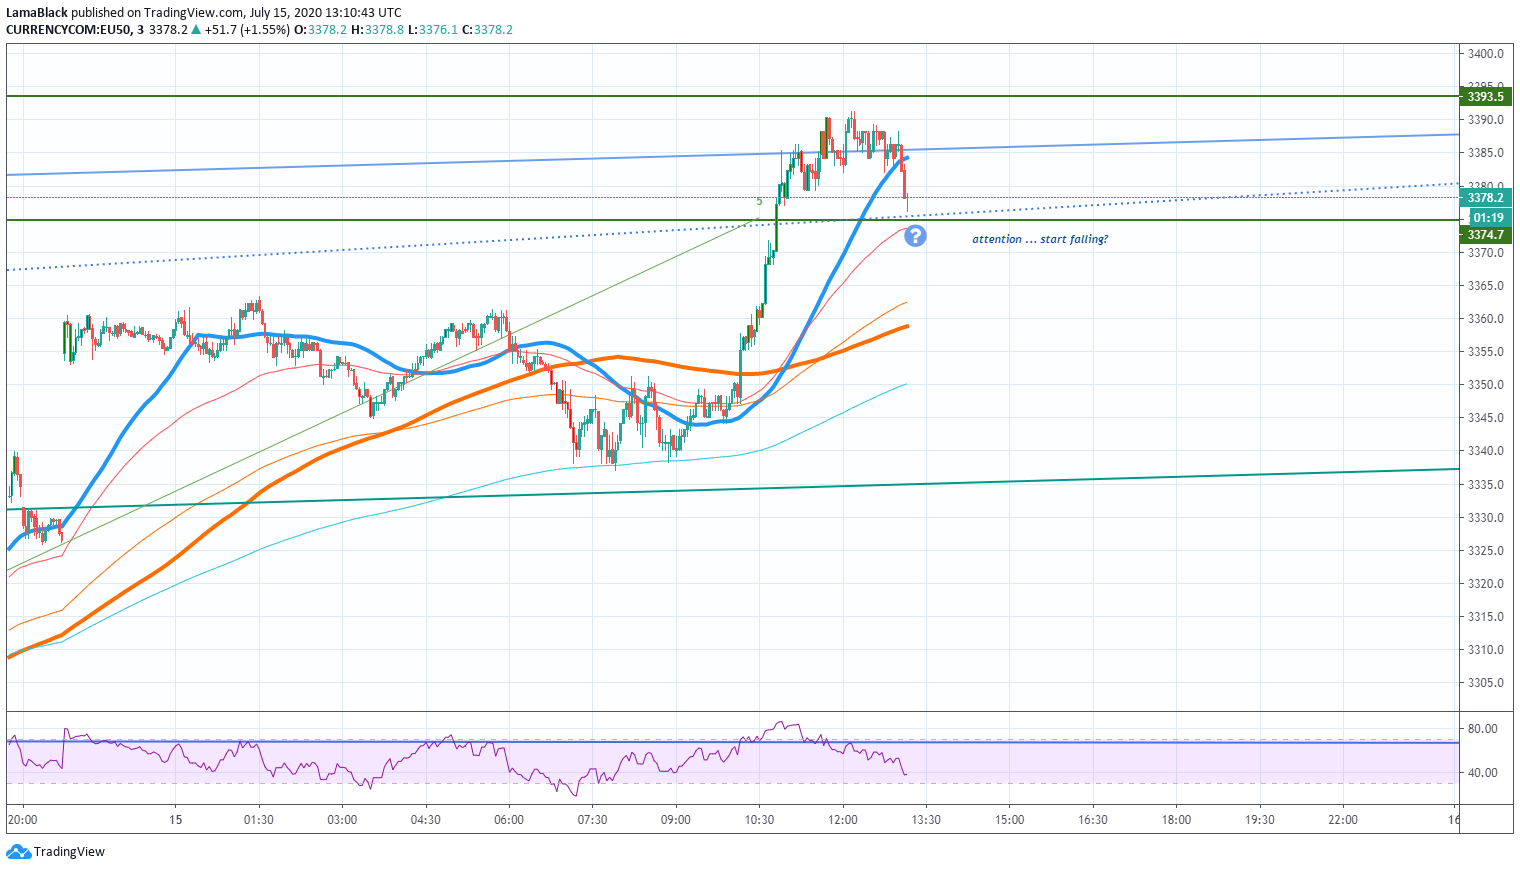Viewport: 1520px width, 870px height.
Task: Select the L:3376.1 low value
Action: coord(433,30)
